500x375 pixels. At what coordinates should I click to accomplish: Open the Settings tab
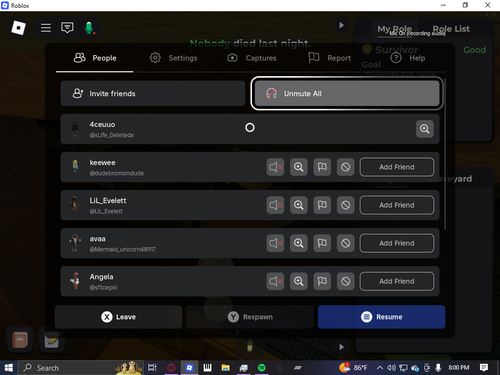[173, 58]
